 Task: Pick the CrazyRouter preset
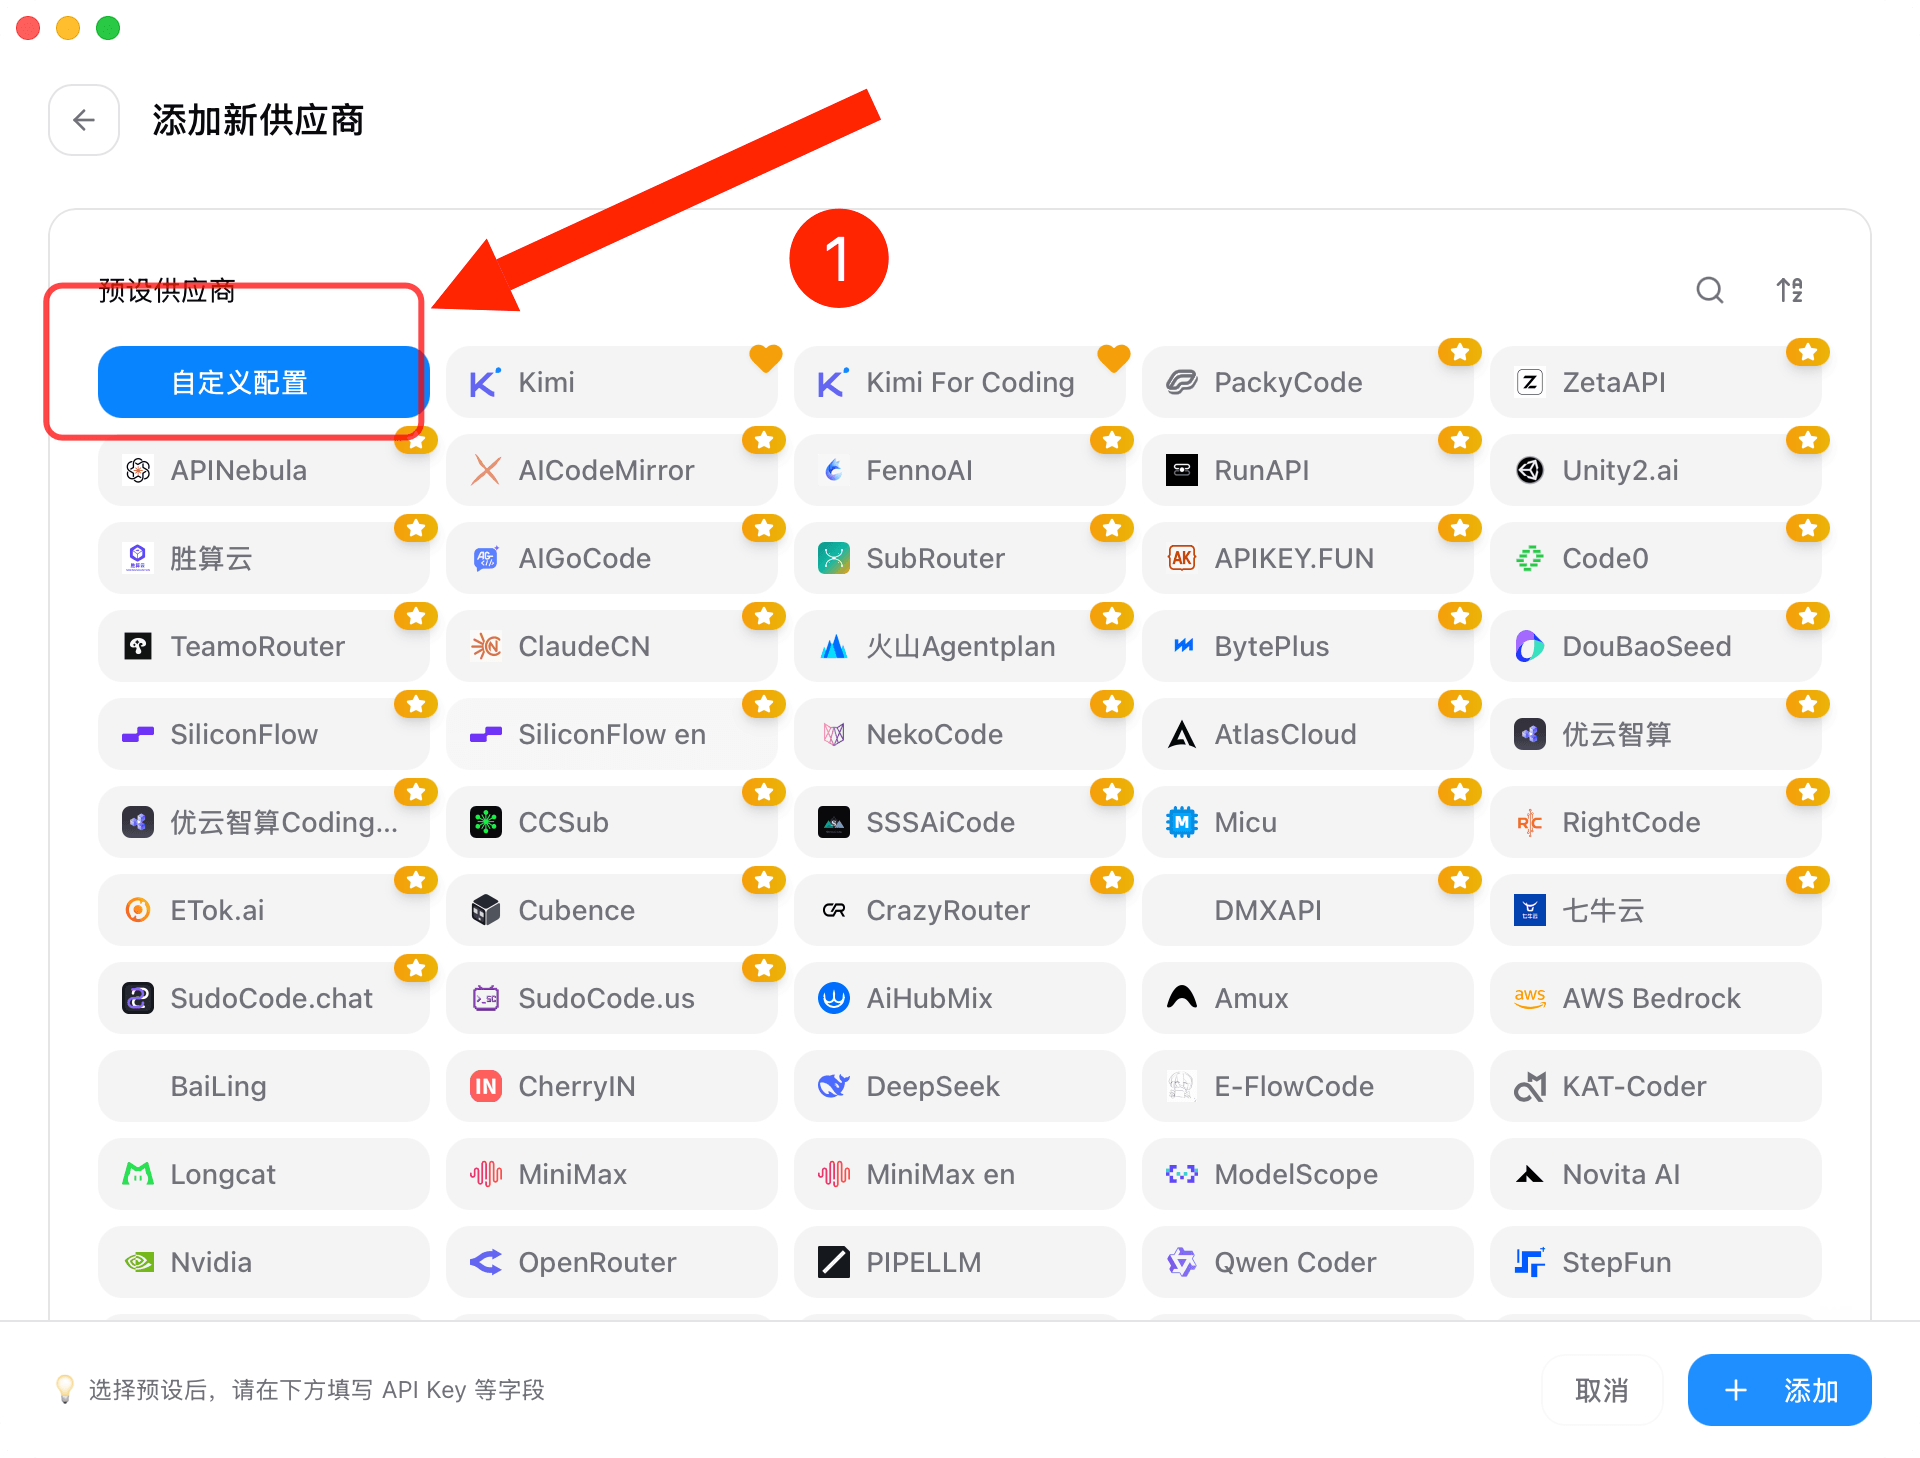(x=960, y=910)
